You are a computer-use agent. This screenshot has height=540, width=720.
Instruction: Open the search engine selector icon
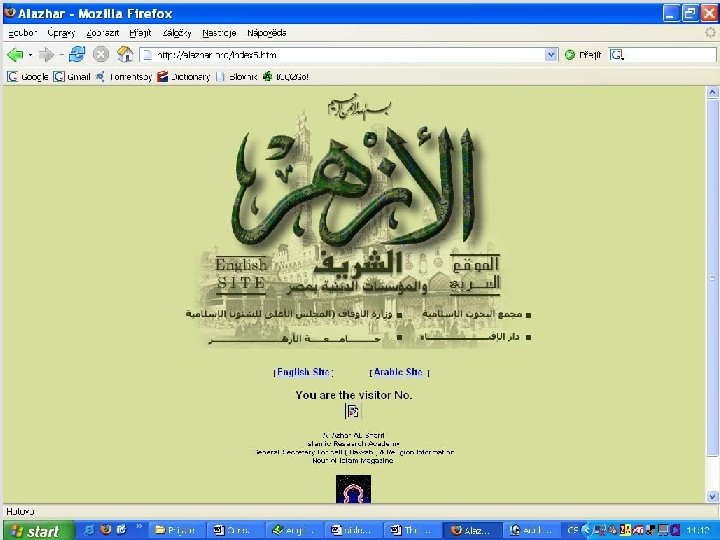[x=617, y=55]
